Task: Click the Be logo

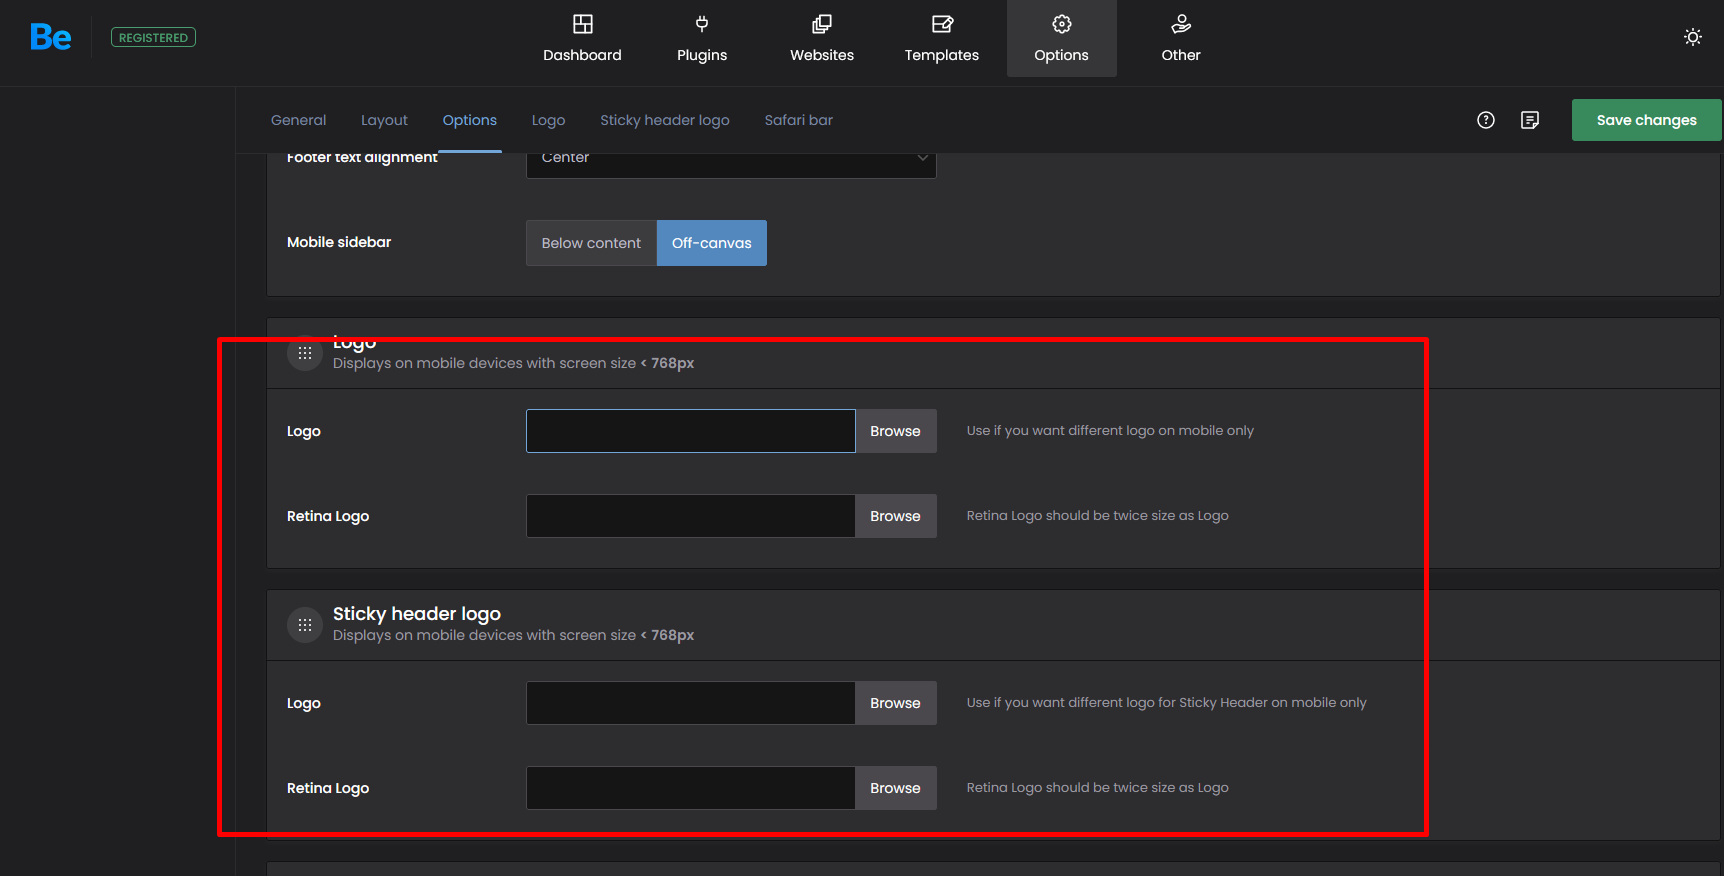Action: click(x=51, y=37)
